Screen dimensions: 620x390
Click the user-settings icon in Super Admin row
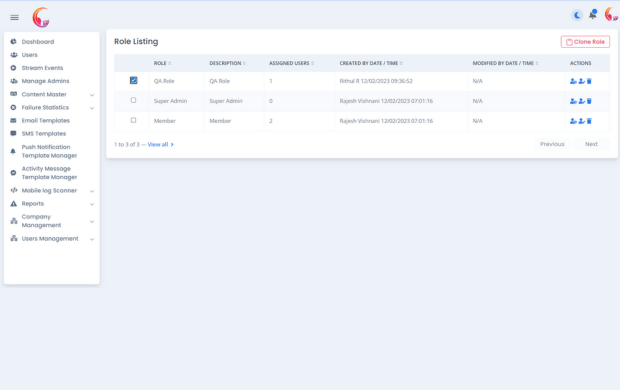(573, 101)
